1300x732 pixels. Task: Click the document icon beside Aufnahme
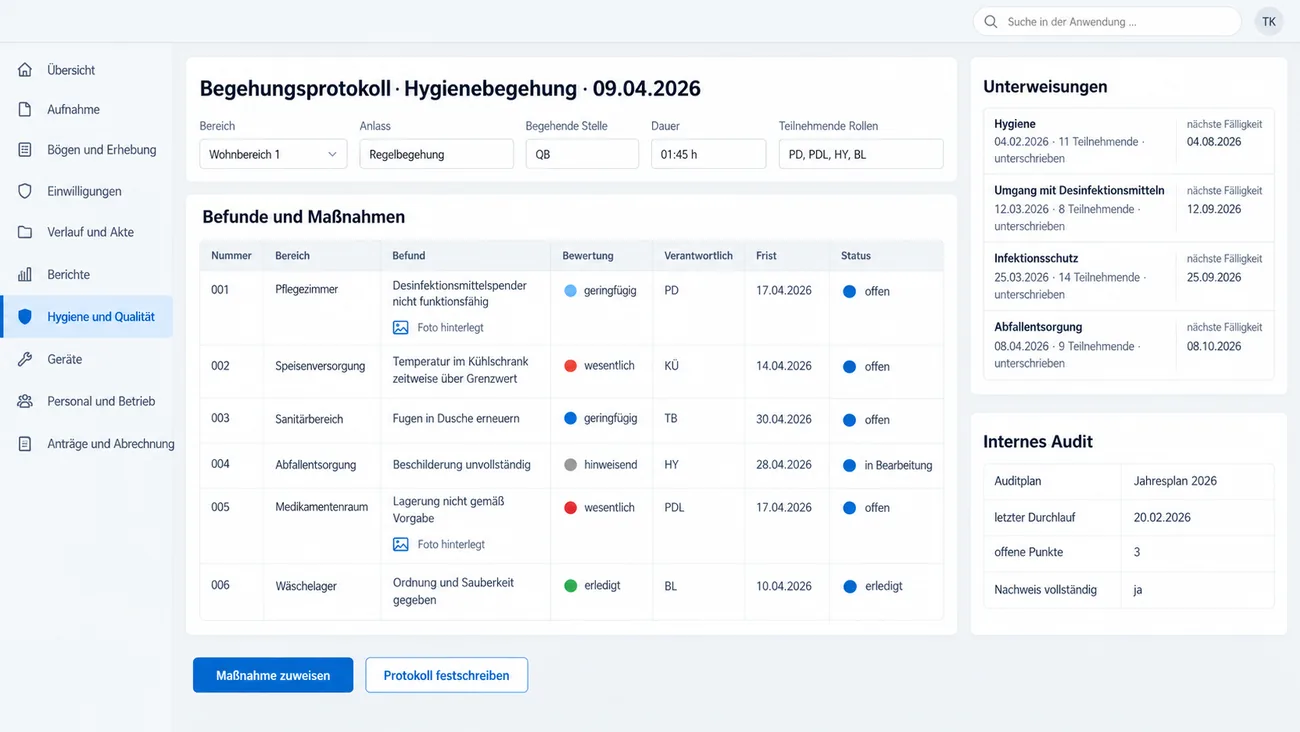tap(25, 110)
